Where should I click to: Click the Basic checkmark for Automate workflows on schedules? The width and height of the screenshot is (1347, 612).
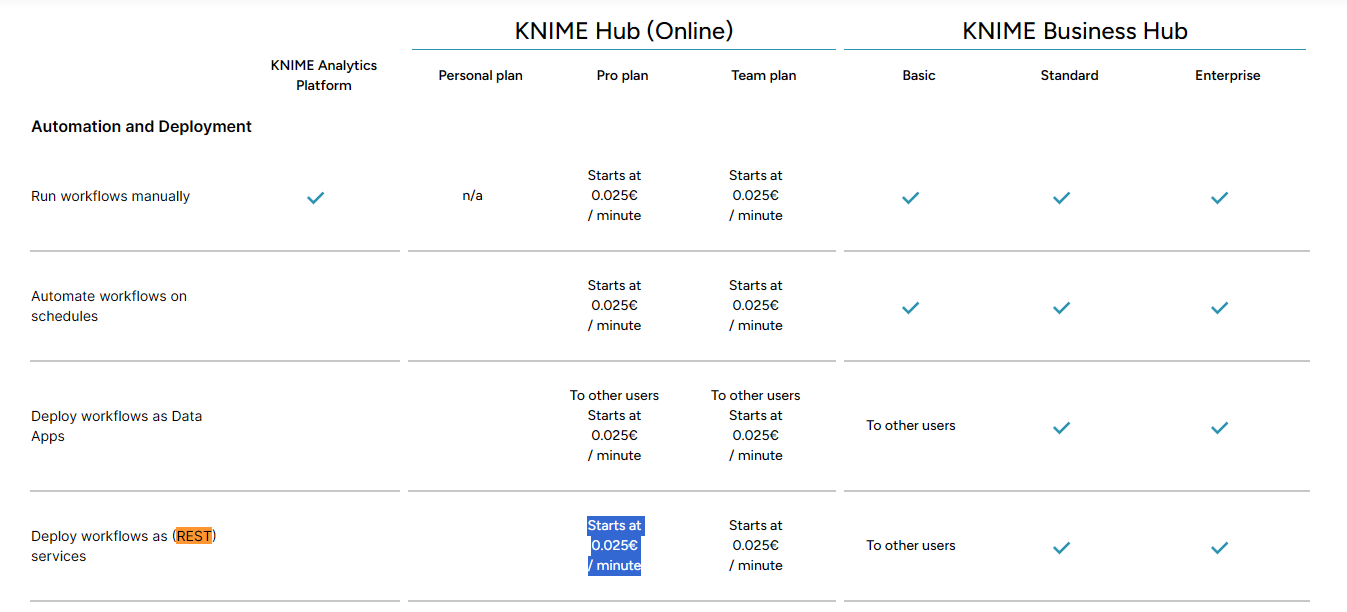click(x=910, y=308)
